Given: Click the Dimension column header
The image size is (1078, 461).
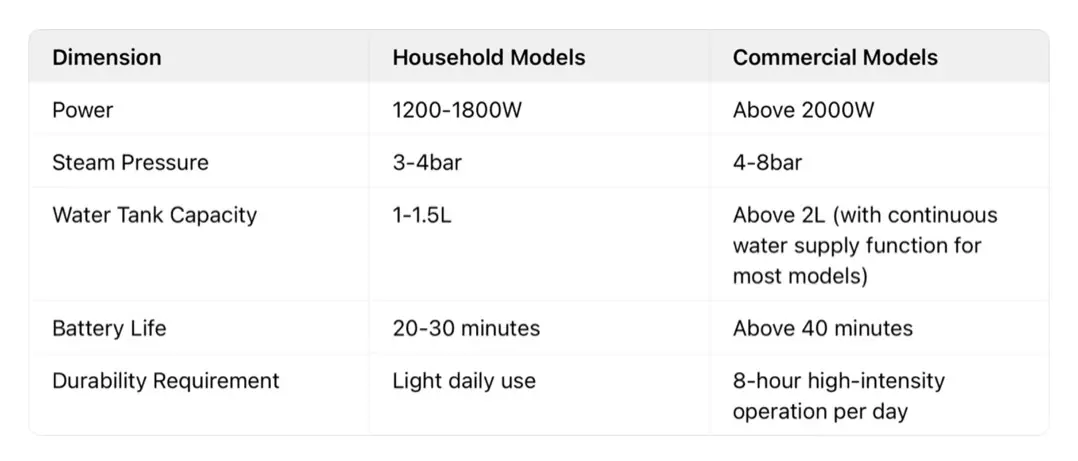Looking at the screenshot, I should [107, 58].
